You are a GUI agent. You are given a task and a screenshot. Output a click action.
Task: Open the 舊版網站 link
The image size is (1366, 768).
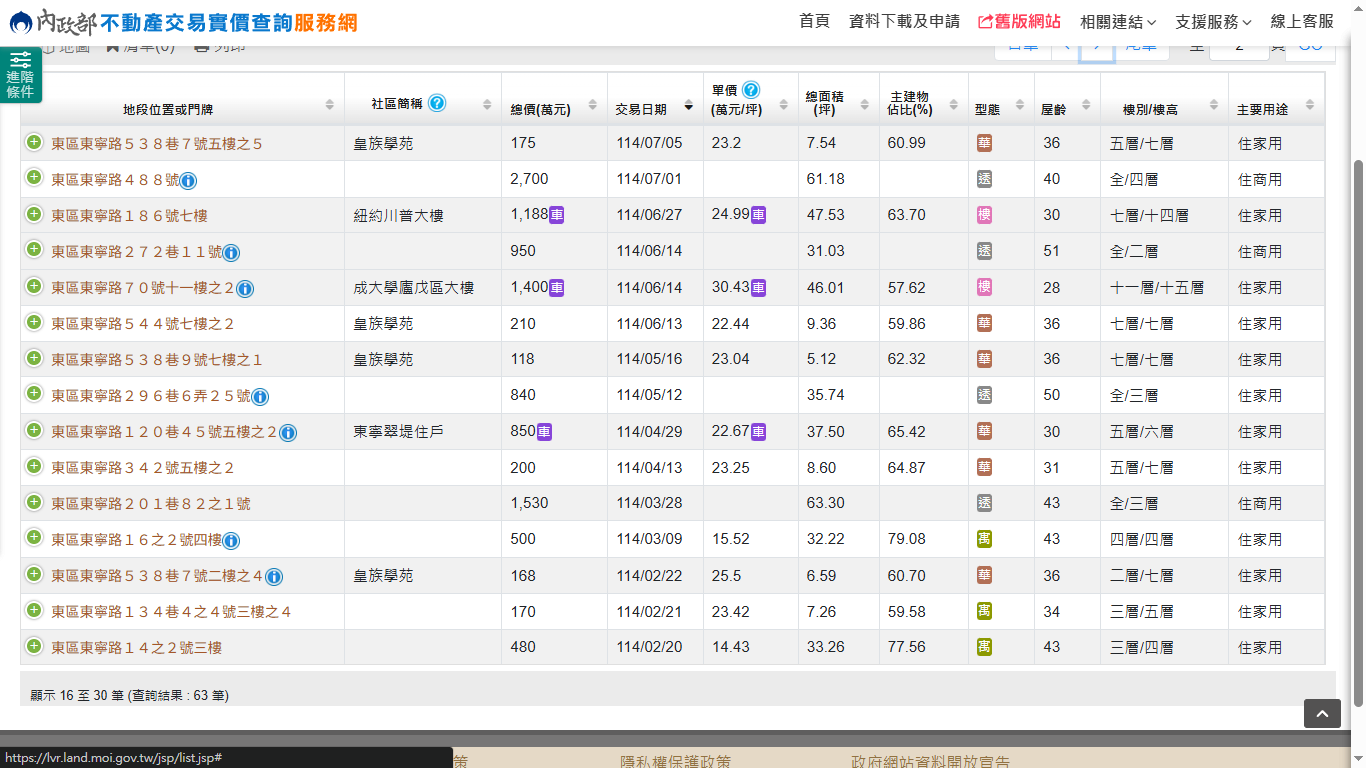tap(1019, 22)
